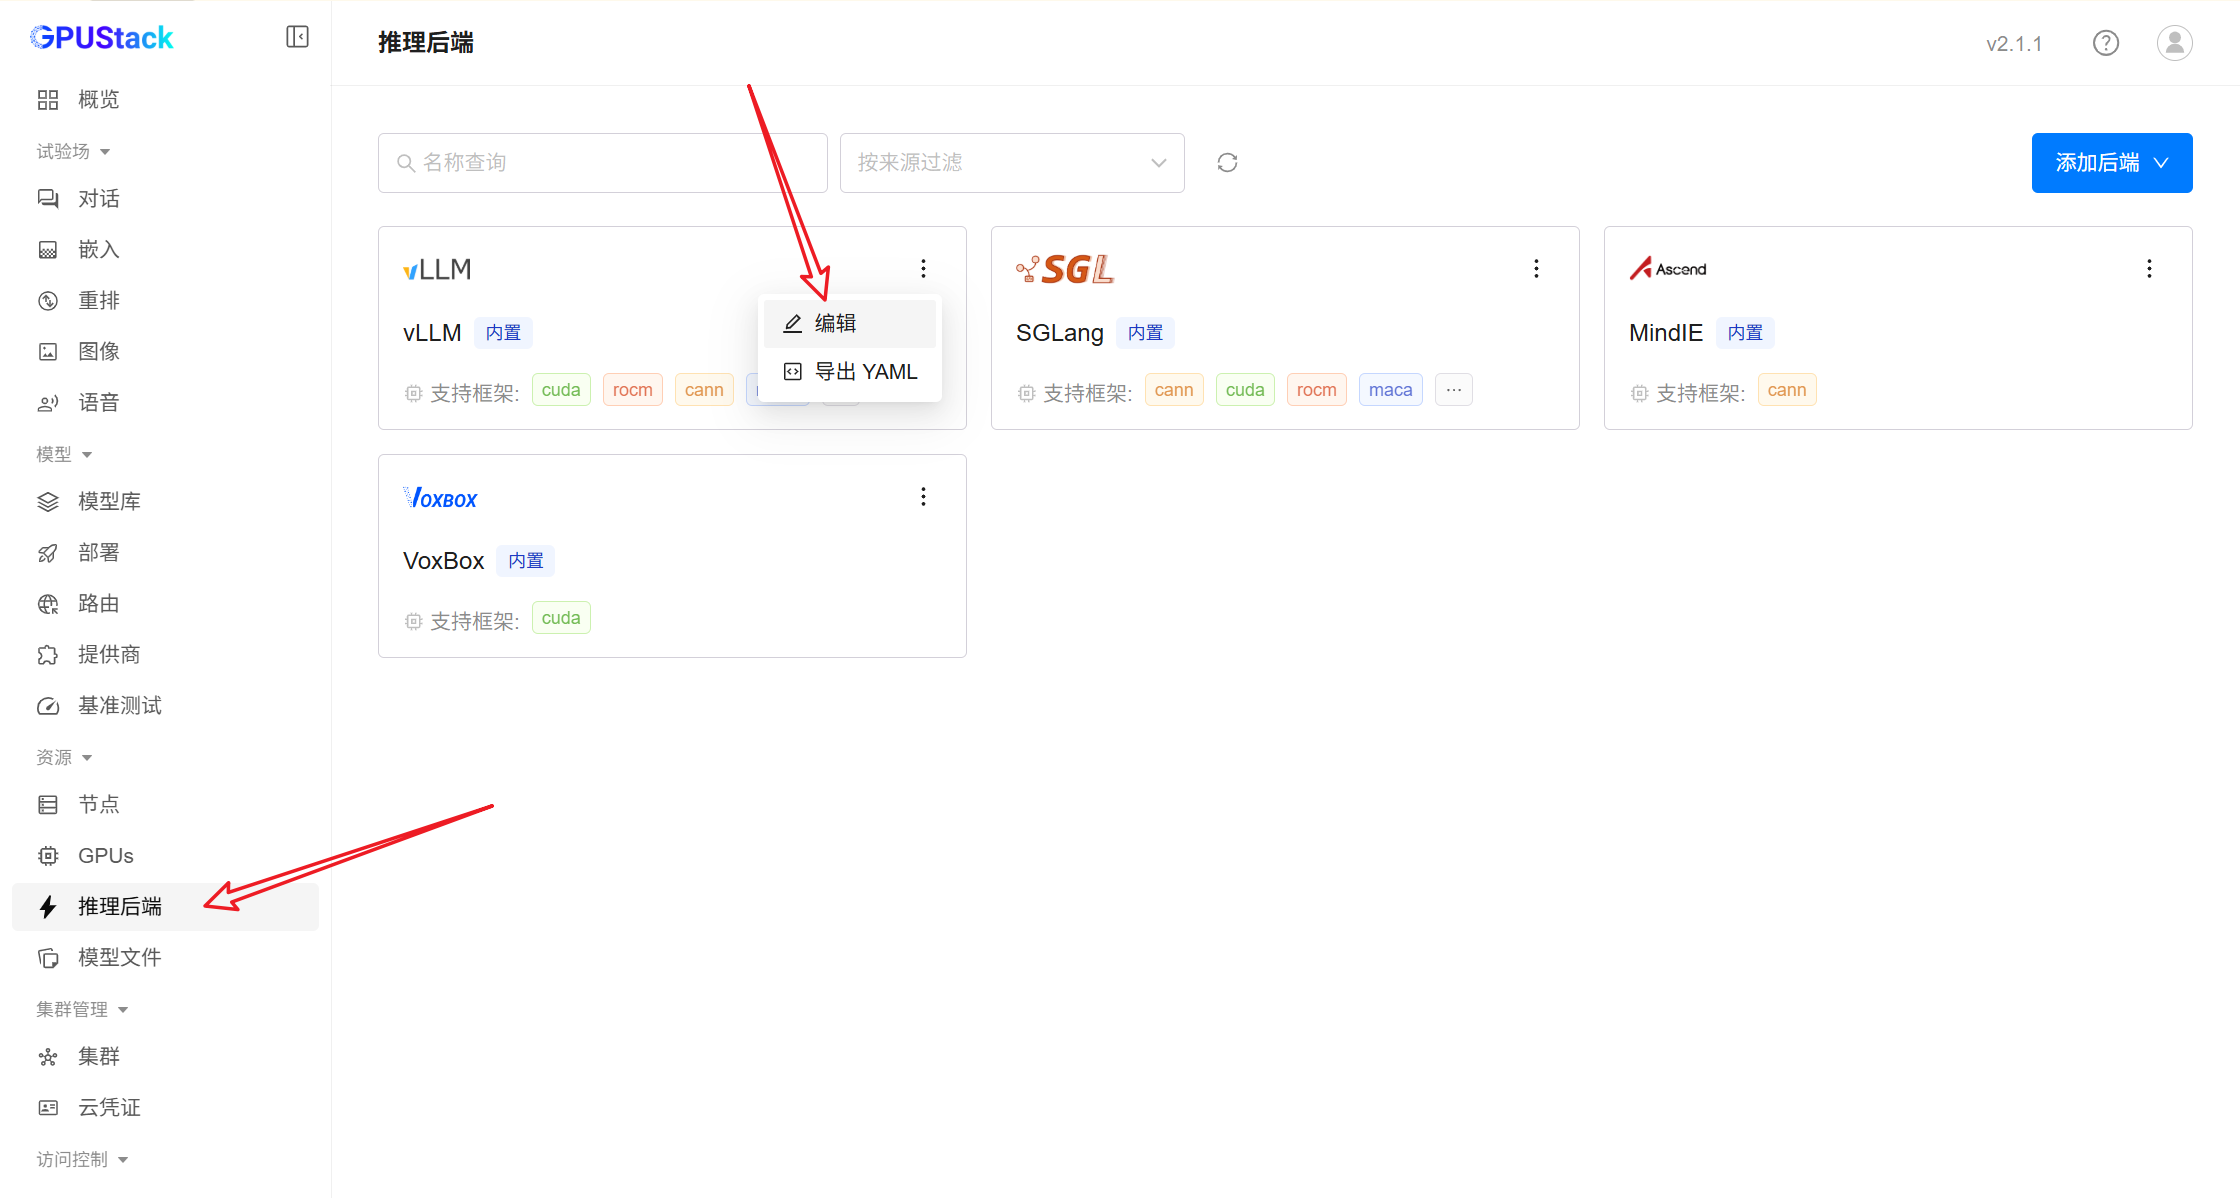
Task: Show more SGLang frameworks via ellipsis tag
Action: [1453, 390]
